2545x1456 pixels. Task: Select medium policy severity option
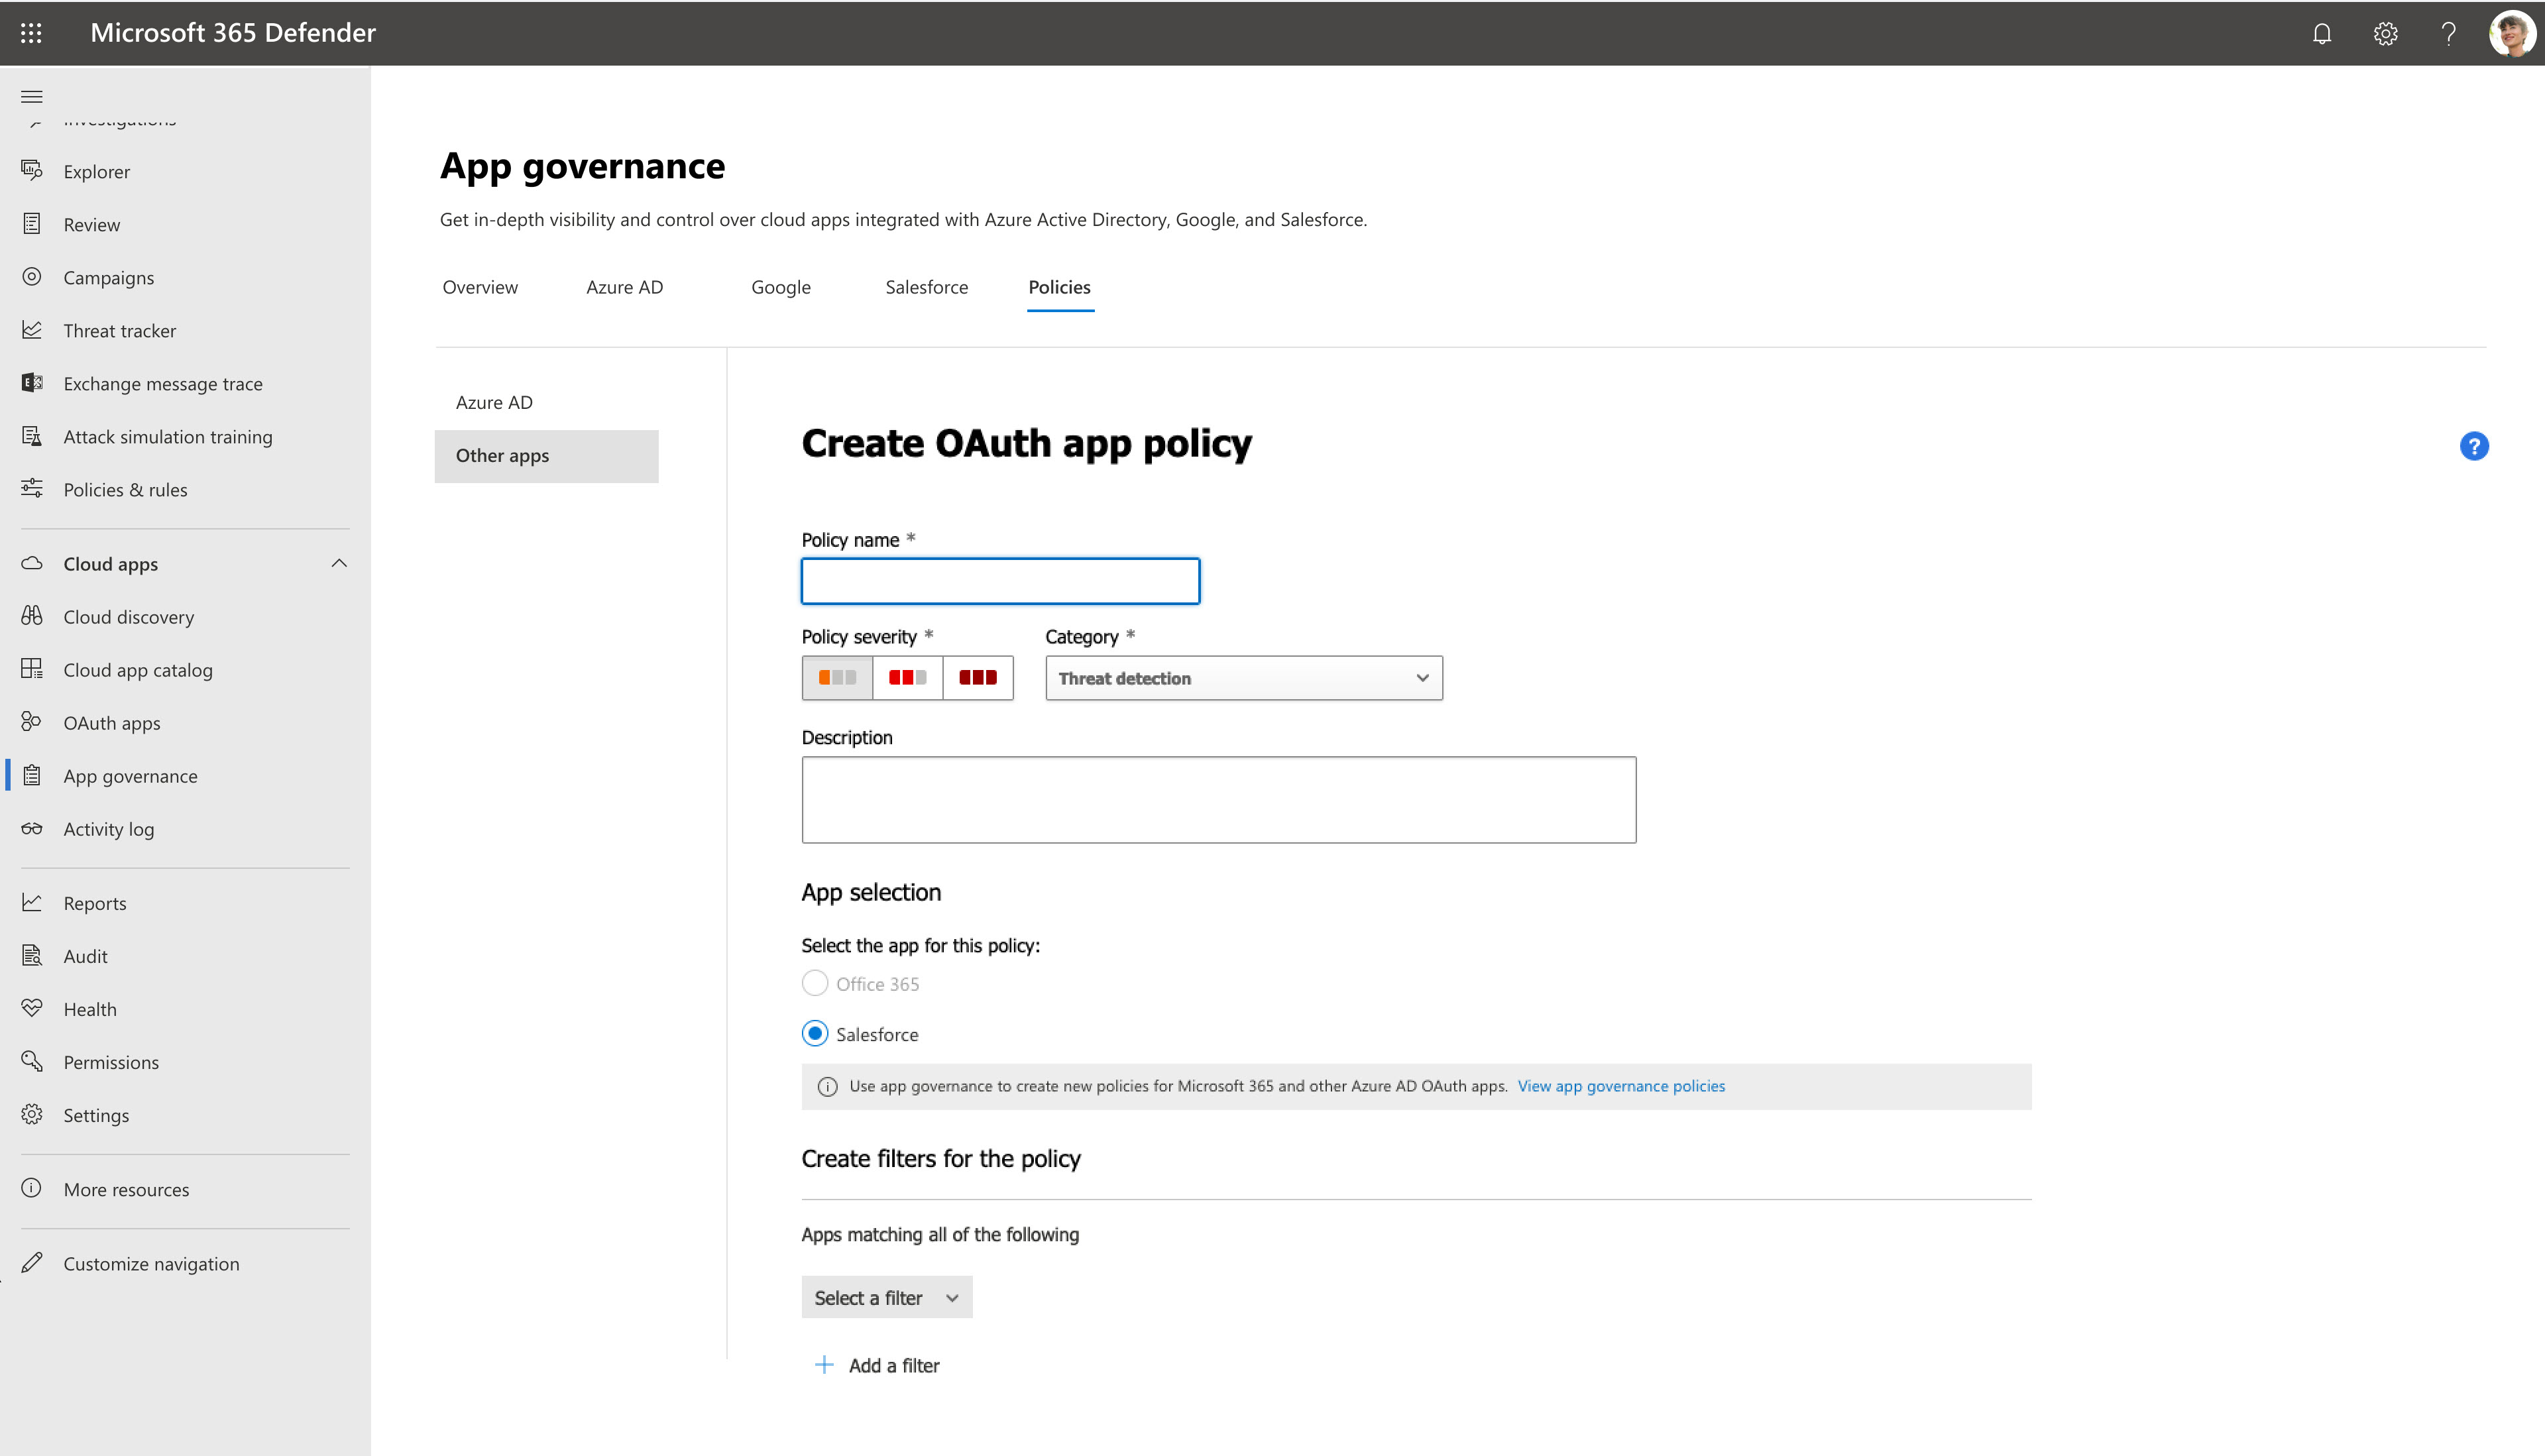pos(907,677)
